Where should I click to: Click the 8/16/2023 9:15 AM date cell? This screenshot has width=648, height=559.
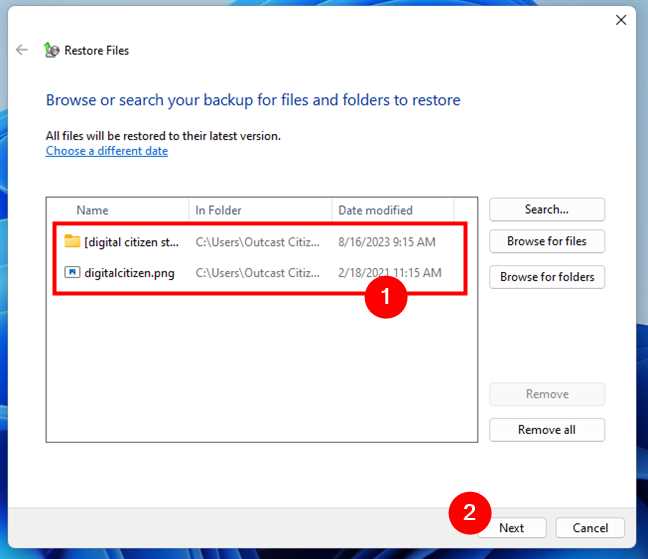386,242
